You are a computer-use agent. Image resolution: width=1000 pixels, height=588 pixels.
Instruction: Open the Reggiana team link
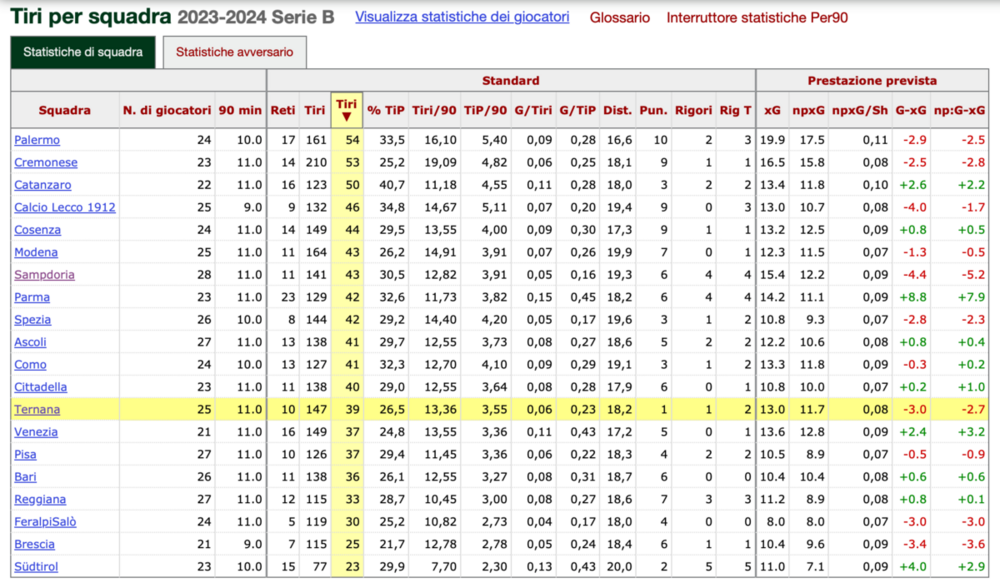[x=40, y=499]
